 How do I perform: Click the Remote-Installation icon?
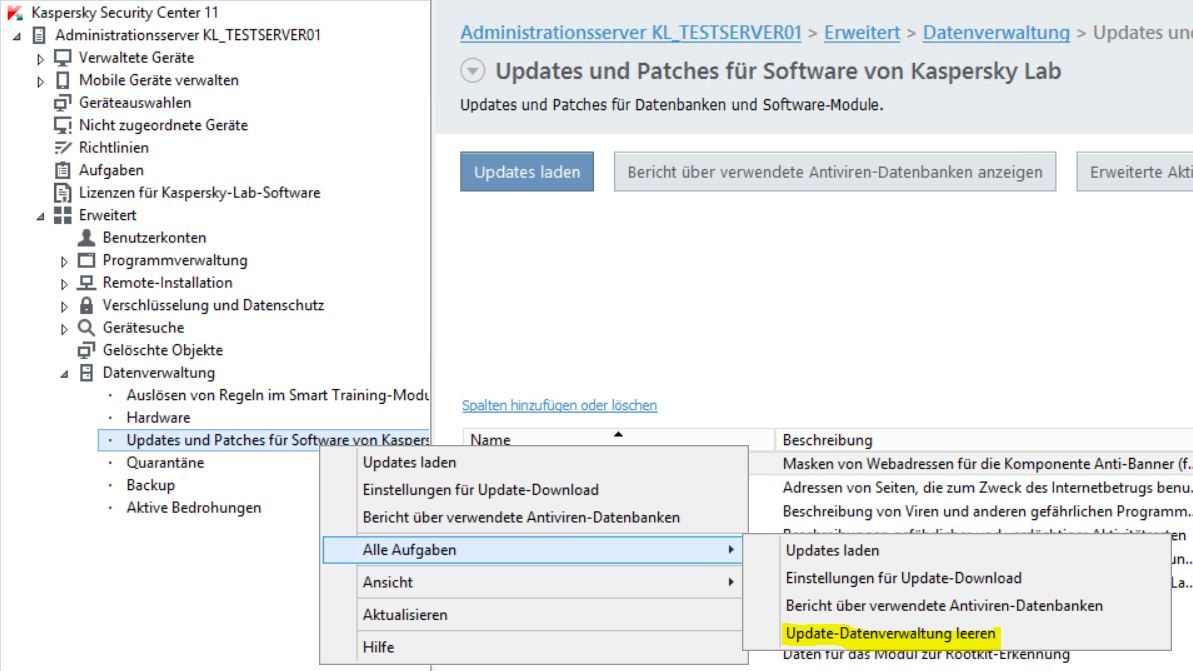(87, 283)
